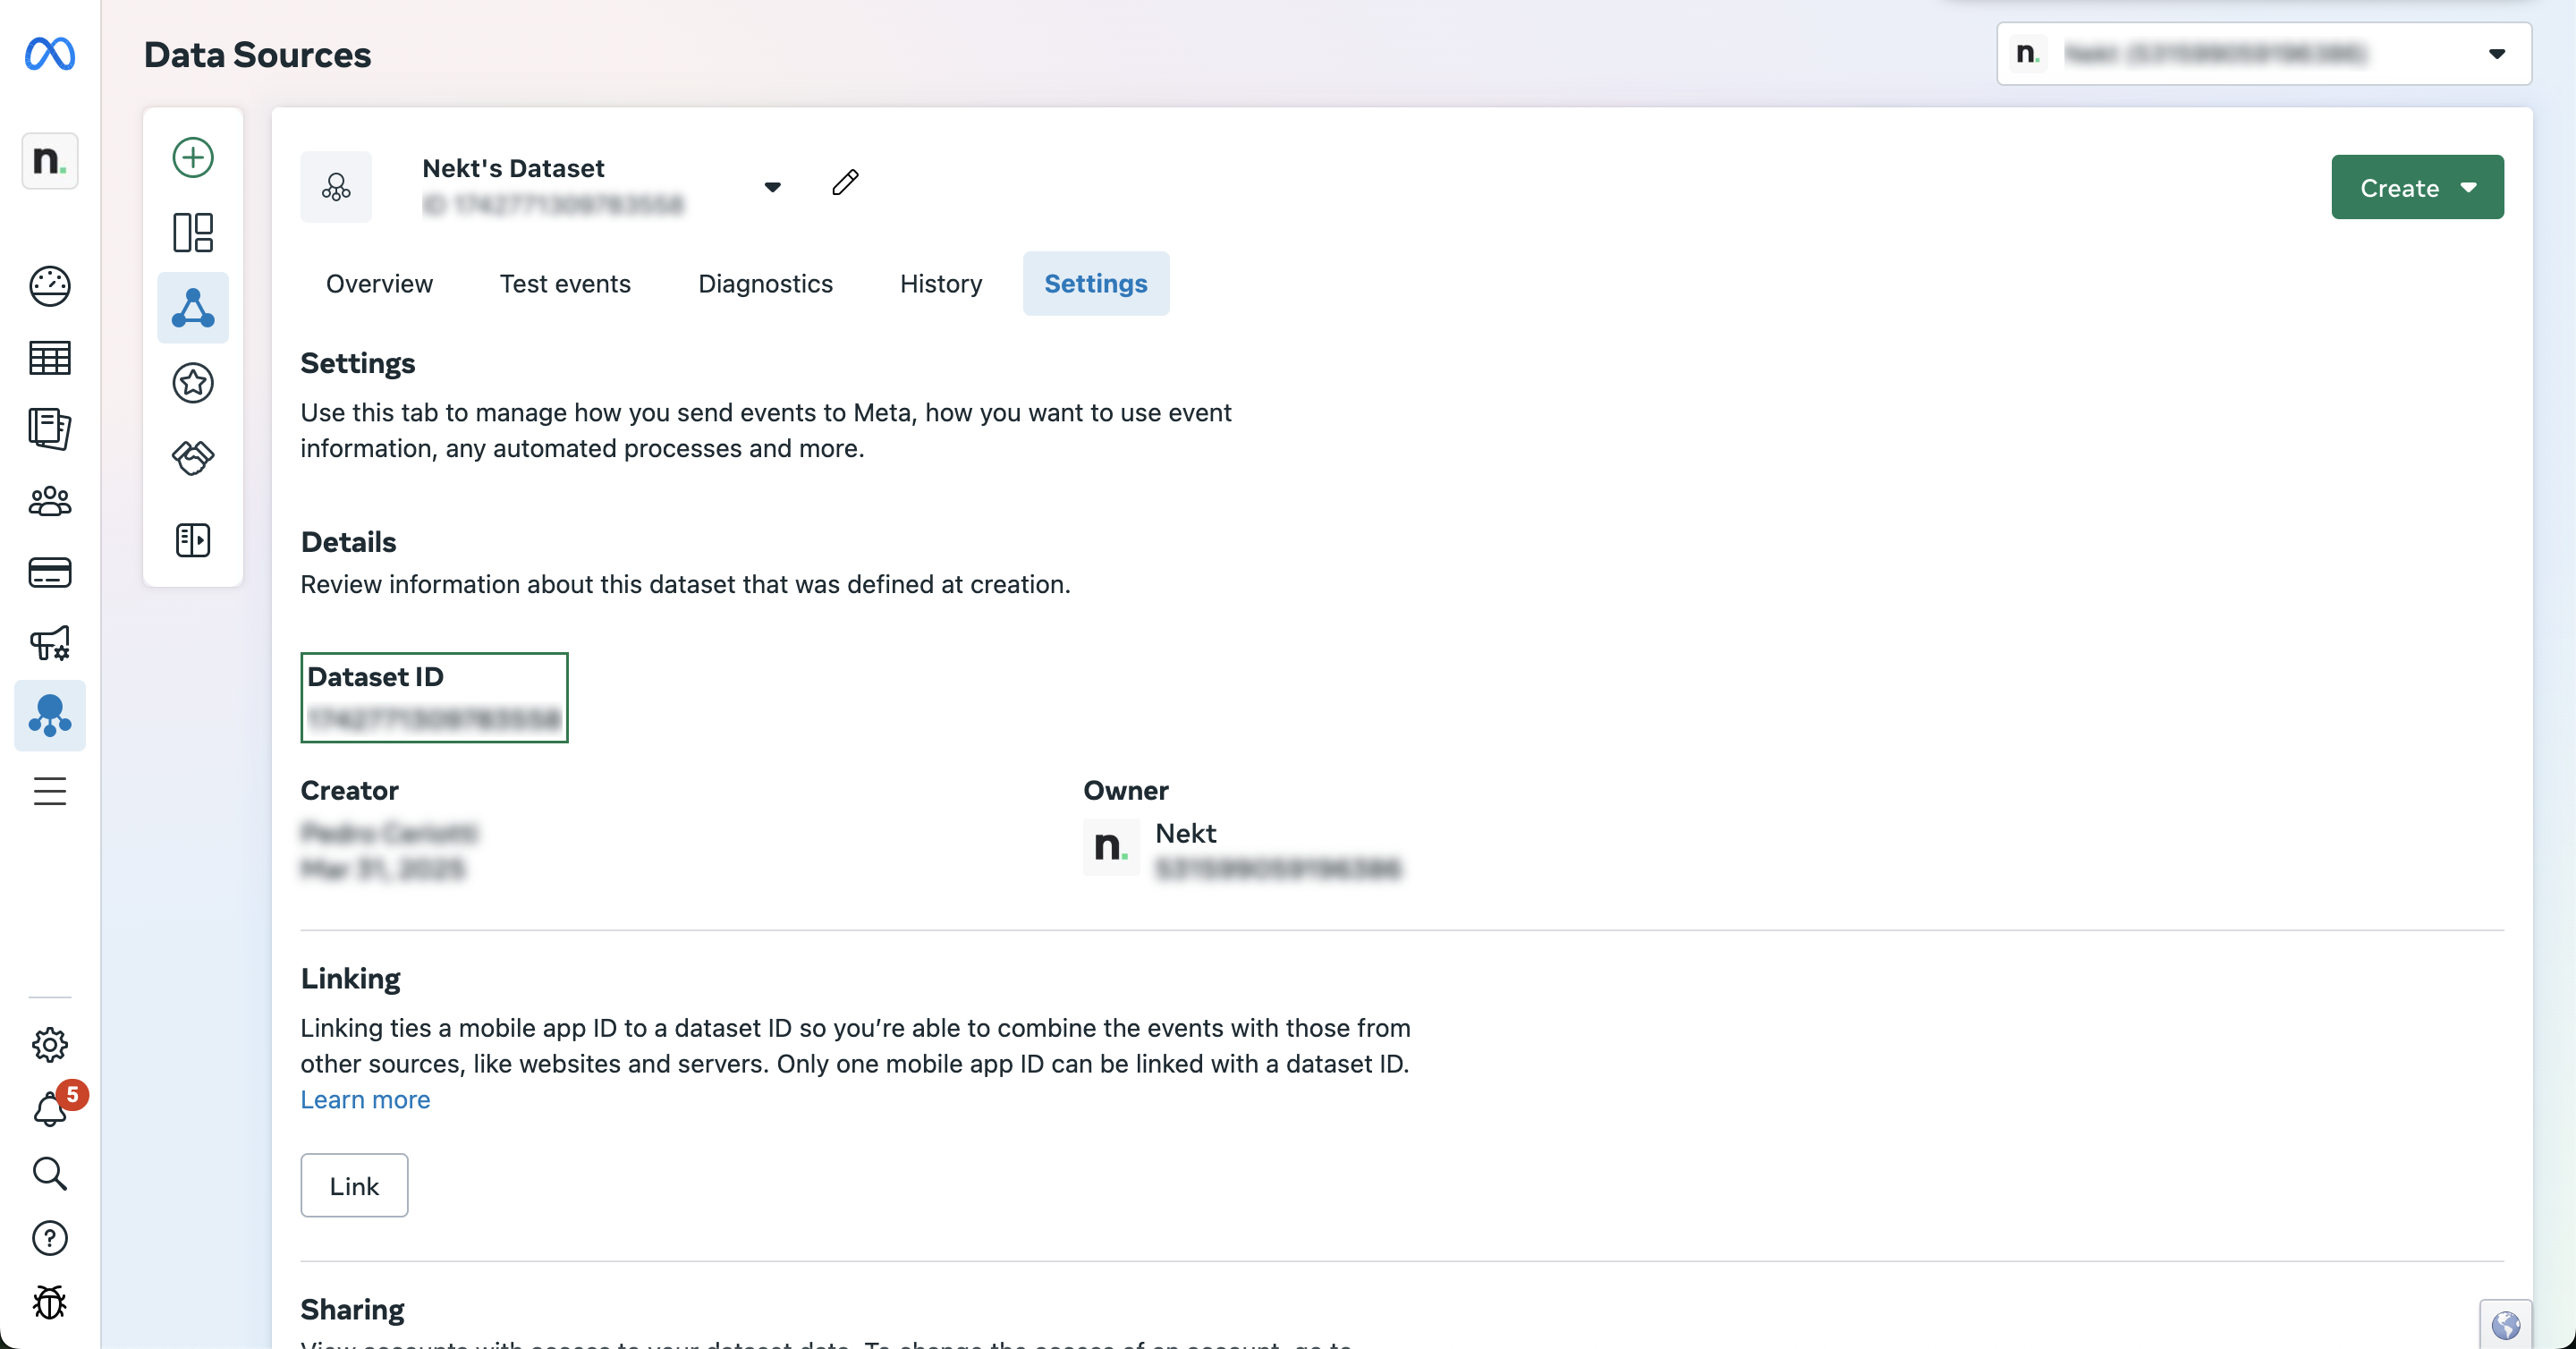The height and width of the screenshot is (1349, 2576).
Task: Click the Meta logo icon
Action: 49,53
